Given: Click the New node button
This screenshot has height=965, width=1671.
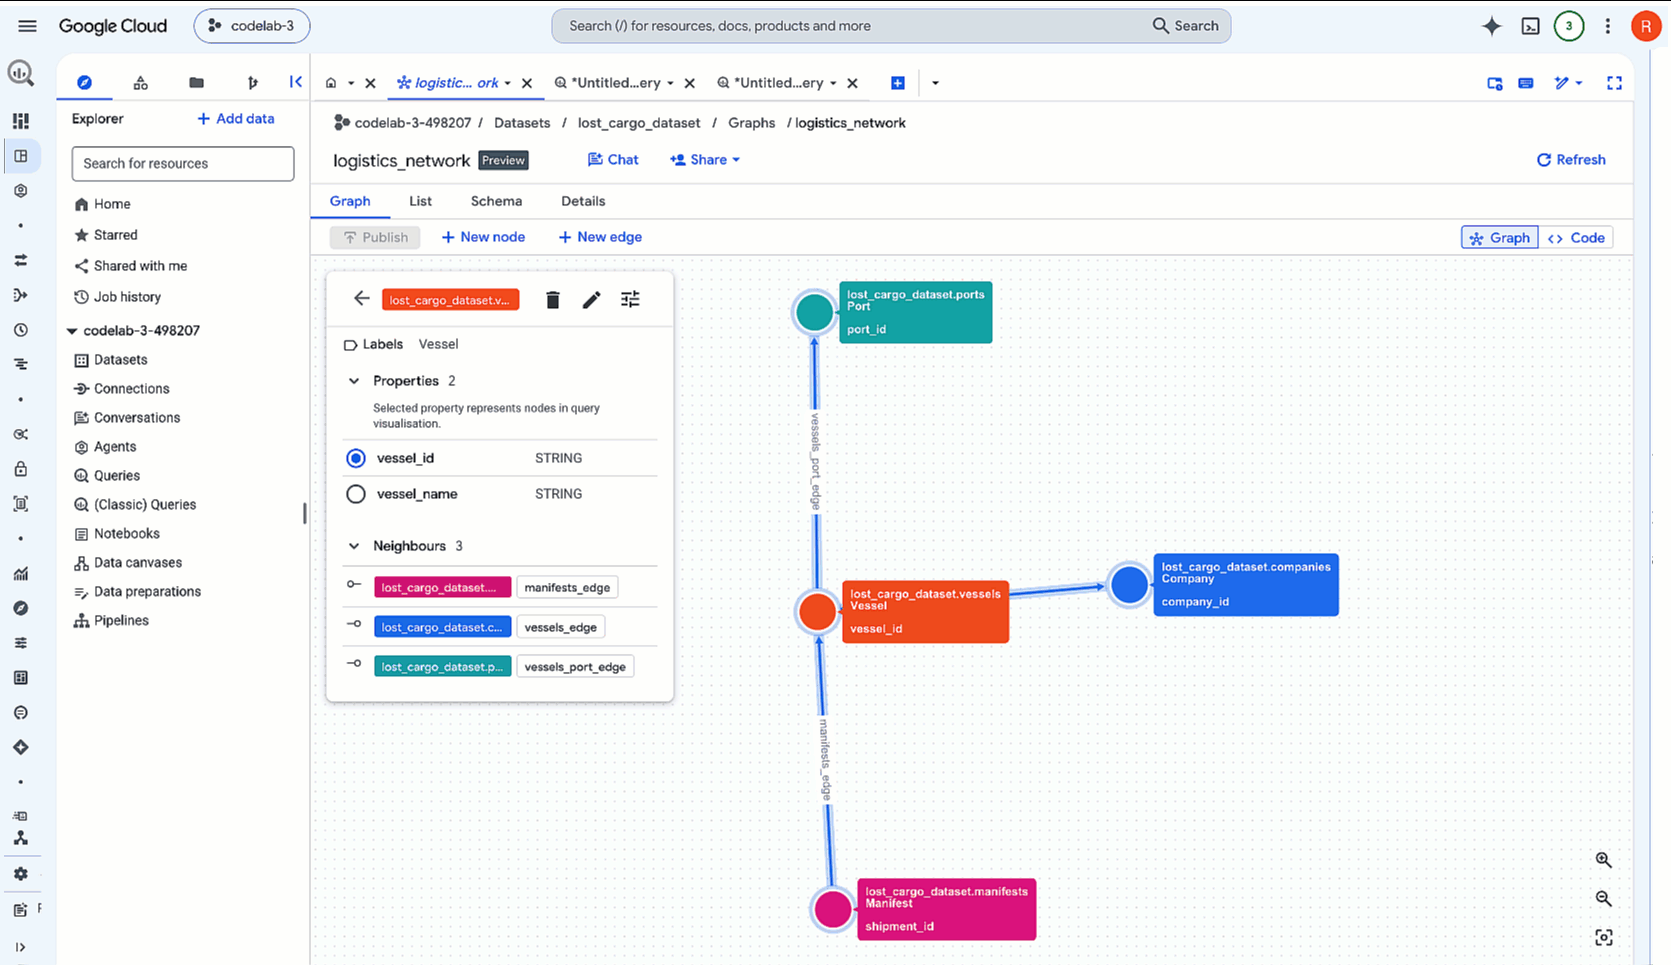Looking at the screenshot, I should [x=483, y=237].
